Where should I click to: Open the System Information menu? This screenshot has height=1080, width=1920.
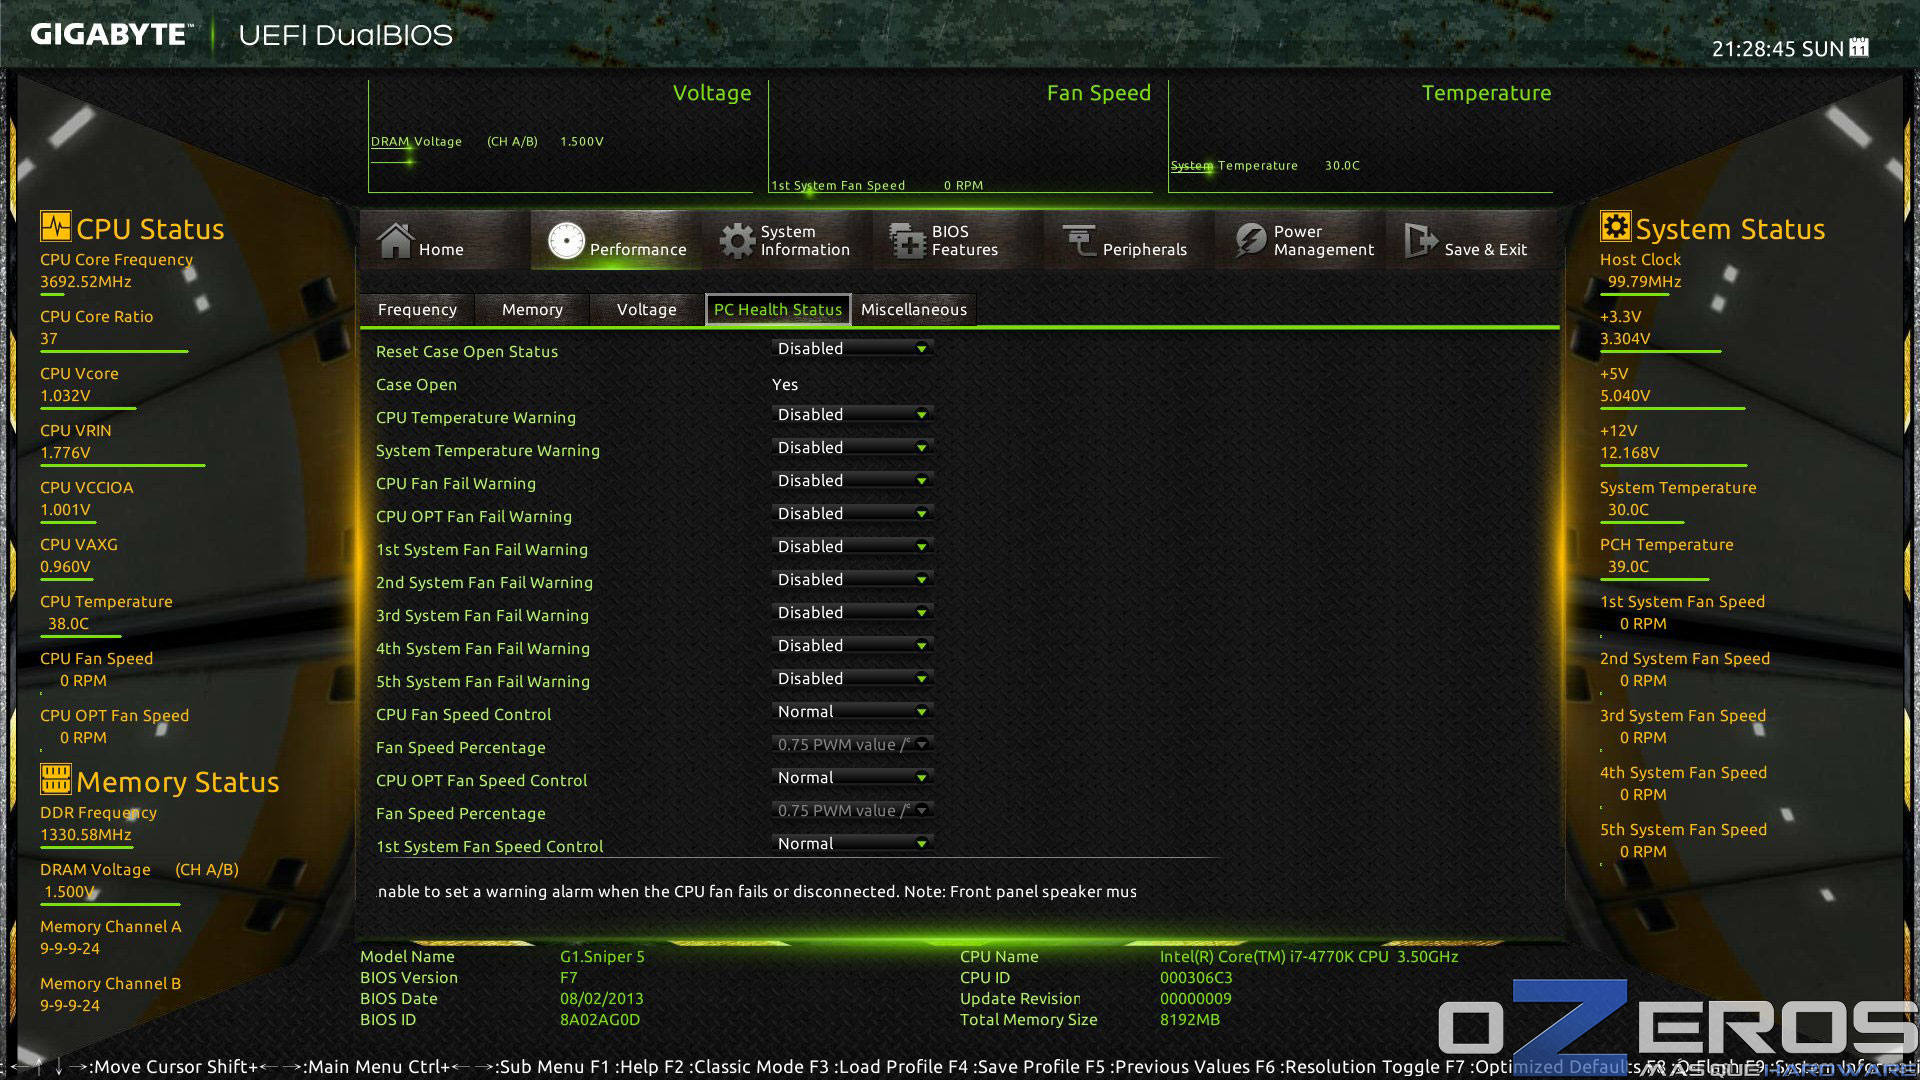click(787, 240)
